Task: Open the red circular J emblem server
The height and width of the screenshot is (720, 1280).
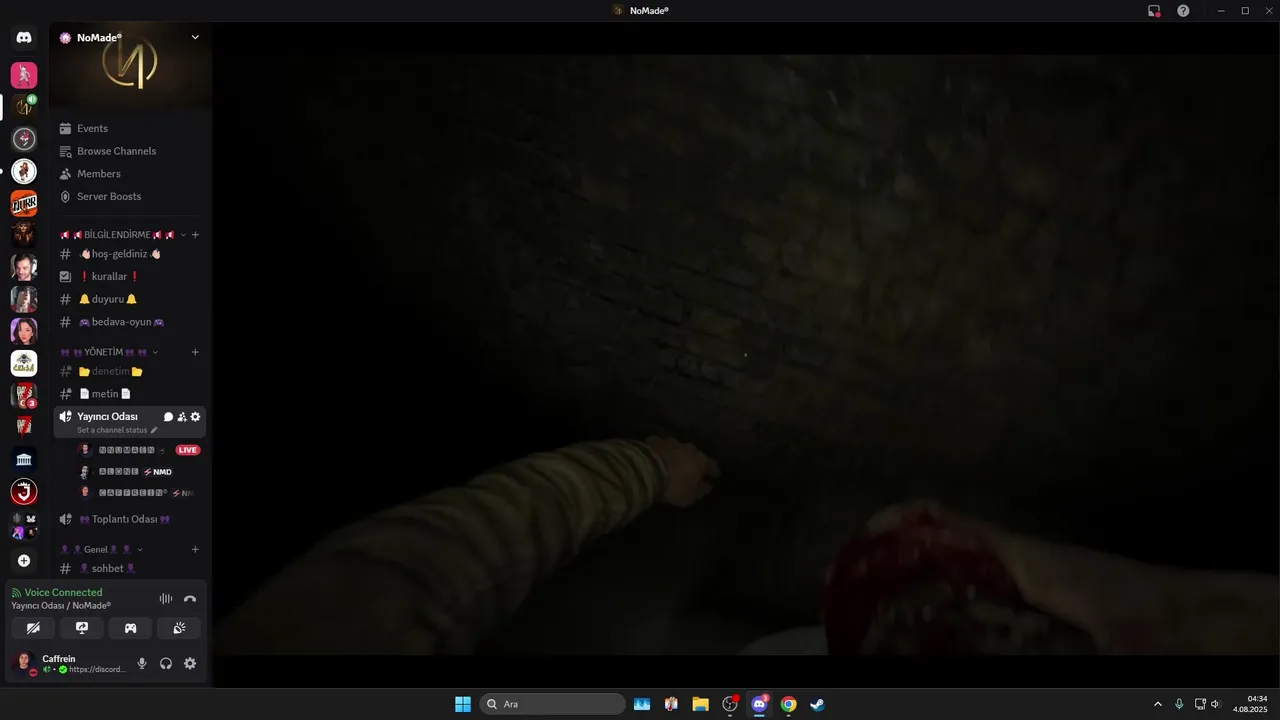Action: tap(24, 491)
